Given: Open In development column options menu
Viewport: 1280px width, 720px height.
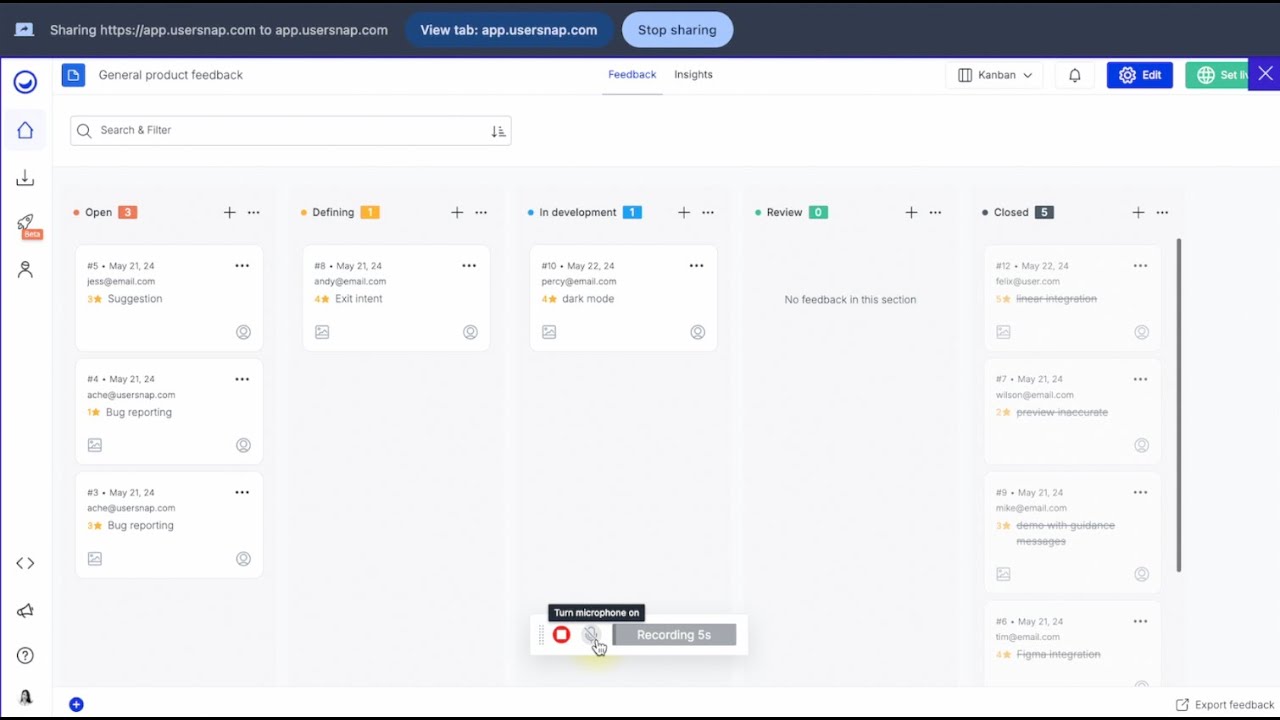Looking at the screenshot, I should tap(708, 212).
